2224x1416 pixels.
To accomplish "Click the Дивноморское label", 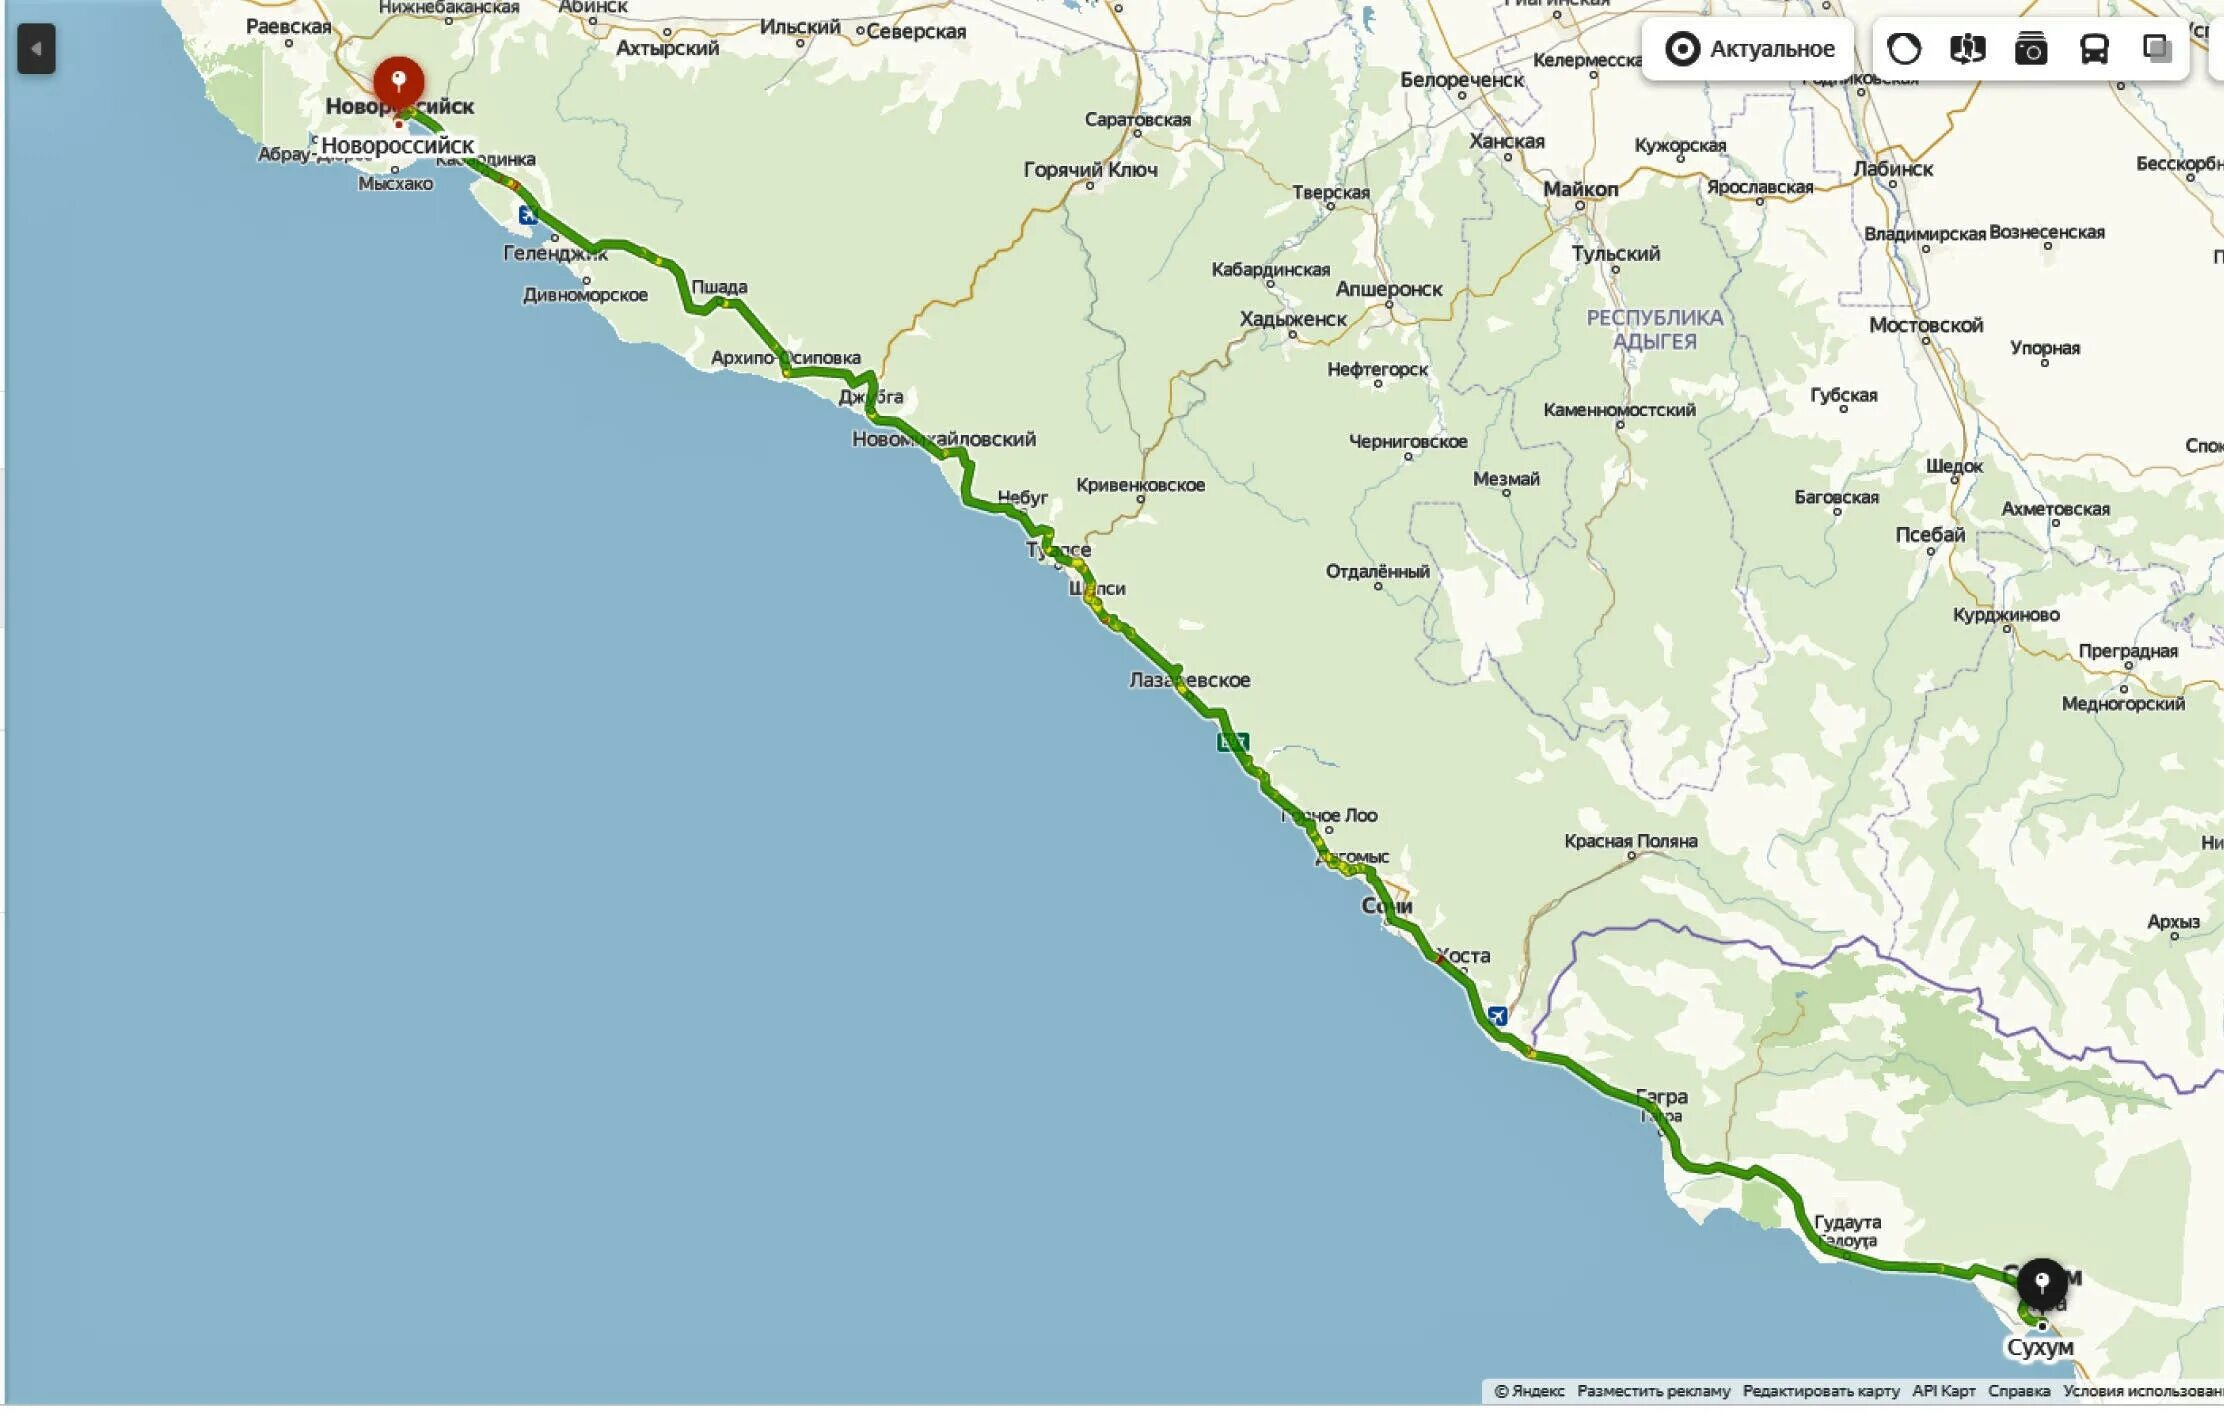I will coord(585,295).
